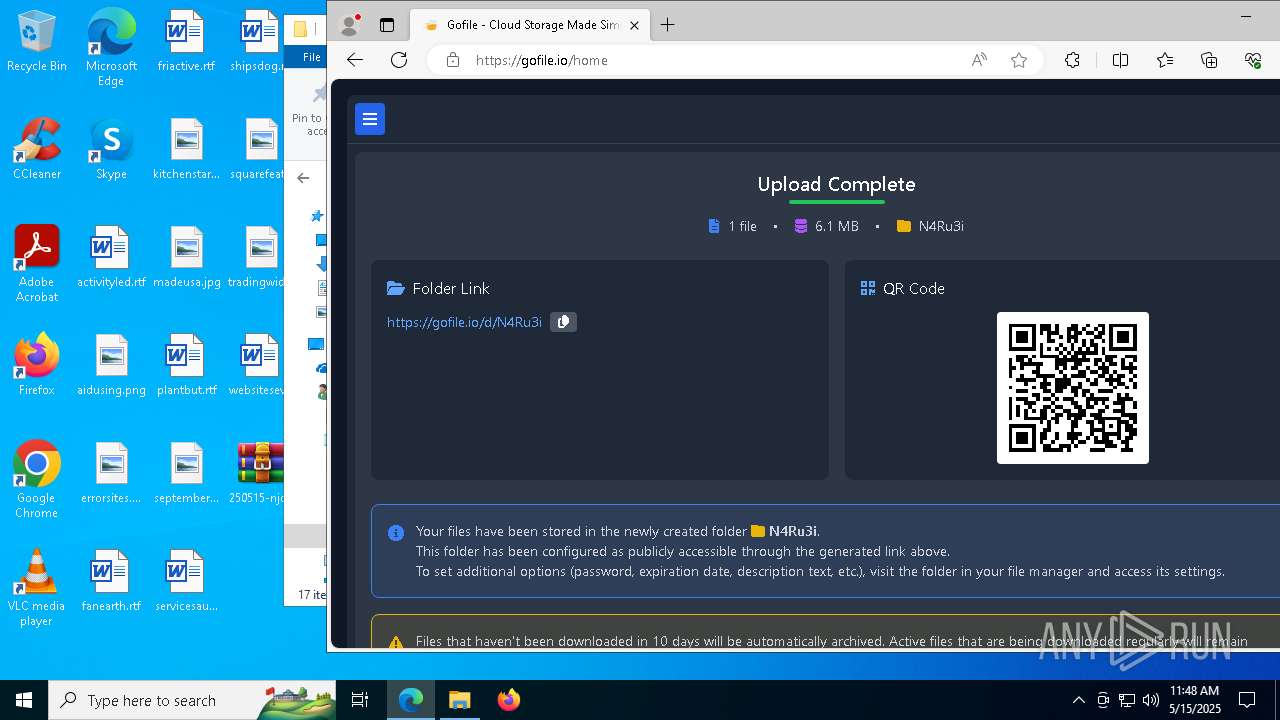
Task: Close the Gofile tab
Action: pos(634,25)
